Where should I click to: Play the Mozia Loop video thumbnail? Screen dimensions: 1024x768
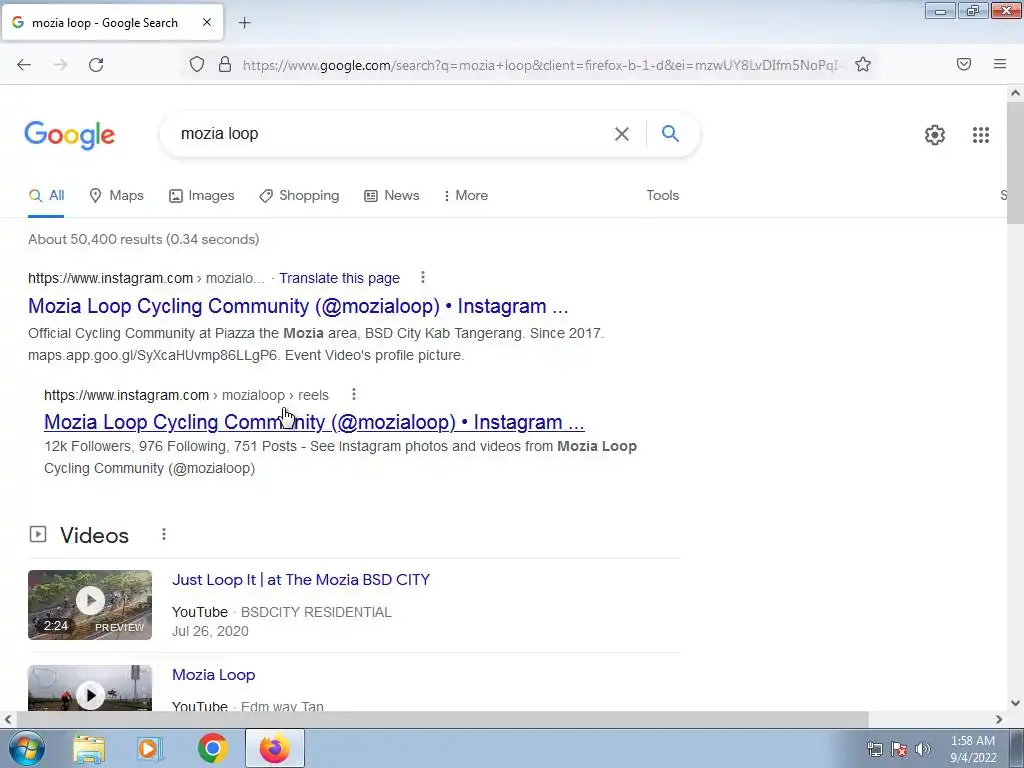click(x=90, y=688)
